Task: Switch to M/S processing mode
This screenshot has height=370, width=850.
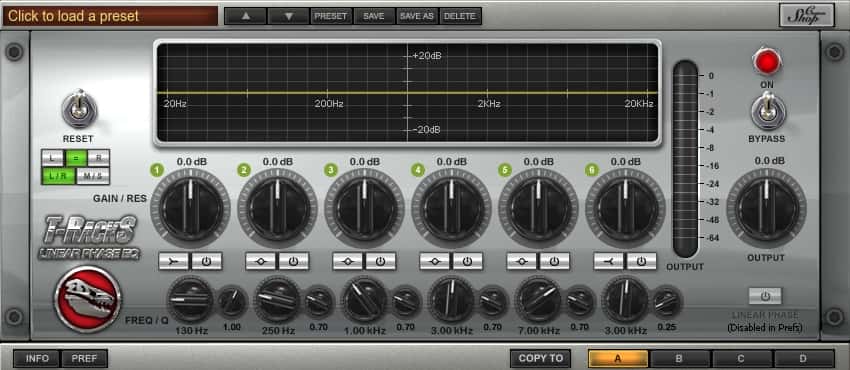Action: pos(93,176)
